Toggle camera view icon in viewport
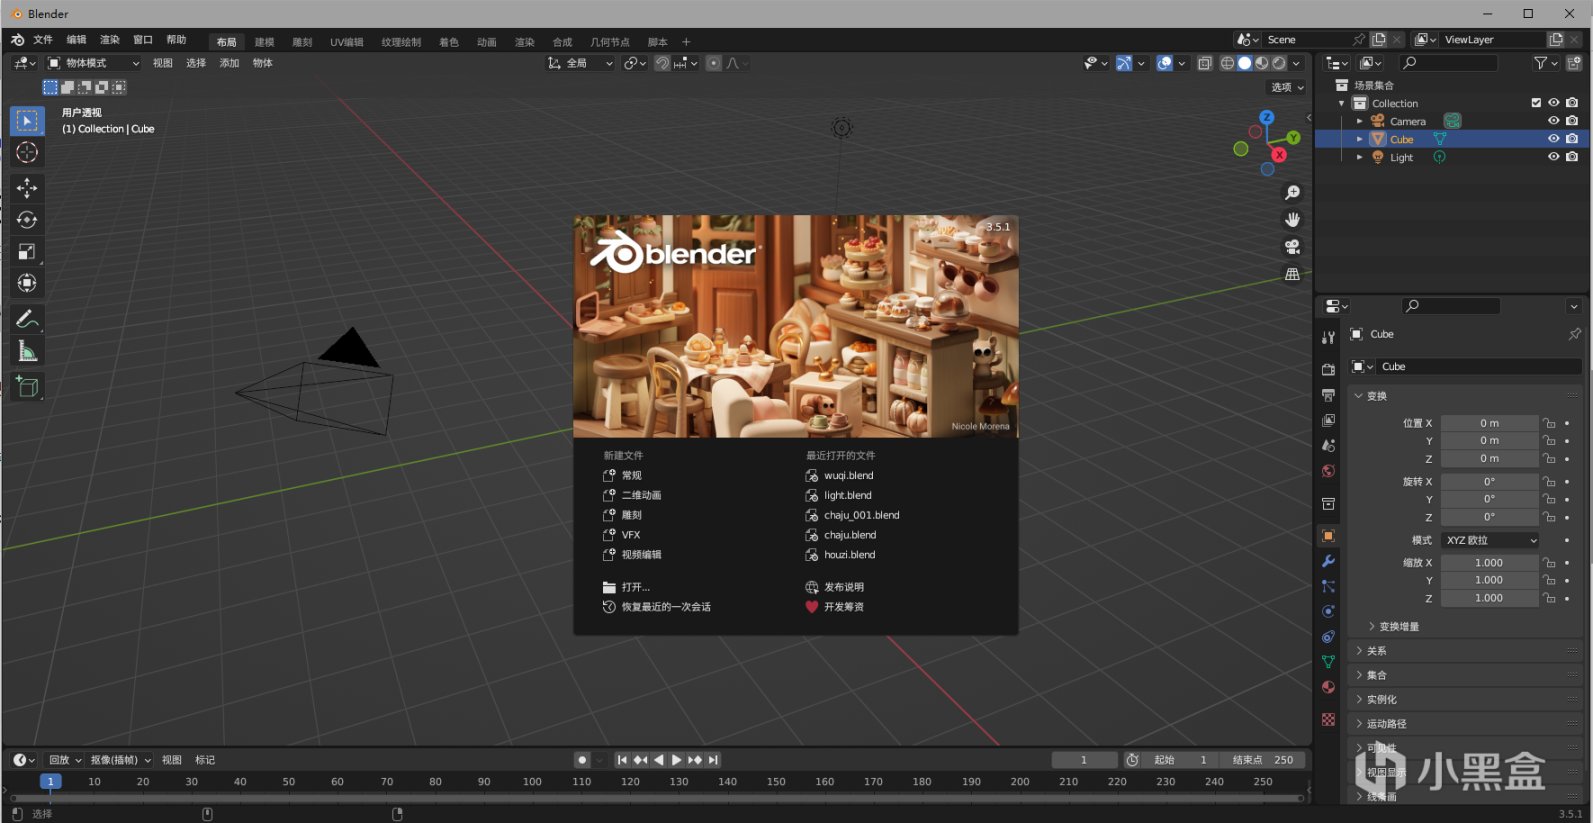The image size is (1593, 823). [1292, 246]
